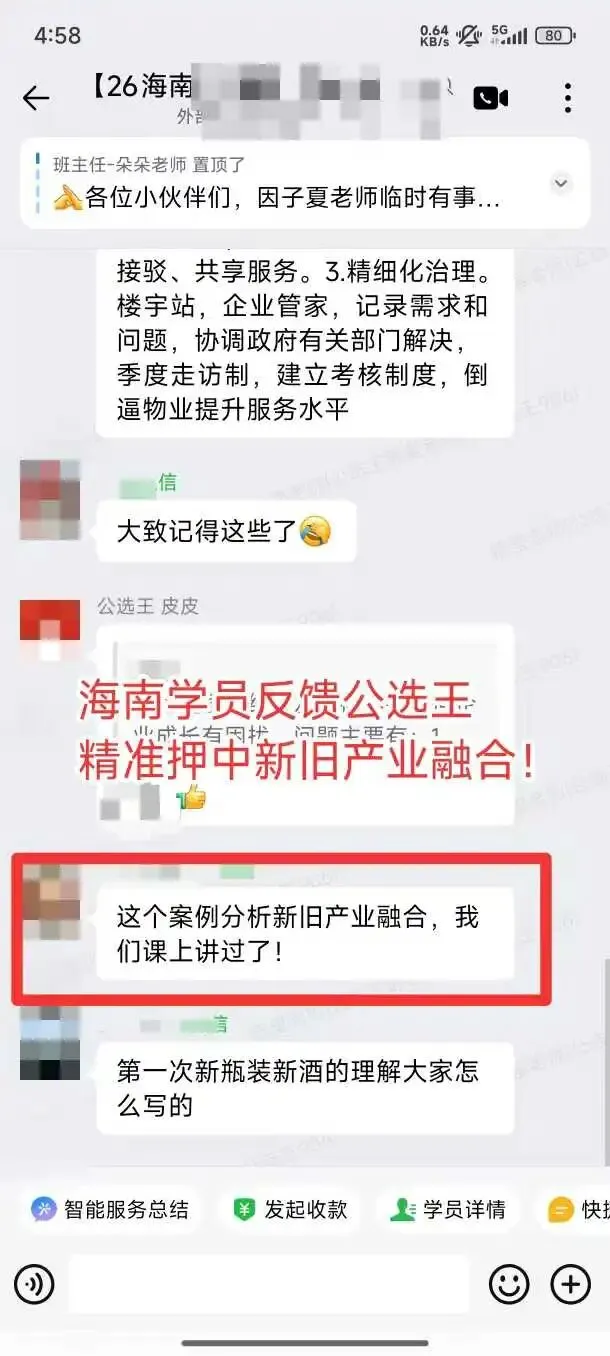This screenshot has height=1356, width=610.
Task: Start a video call via camera icon
Action: [490, 97]
